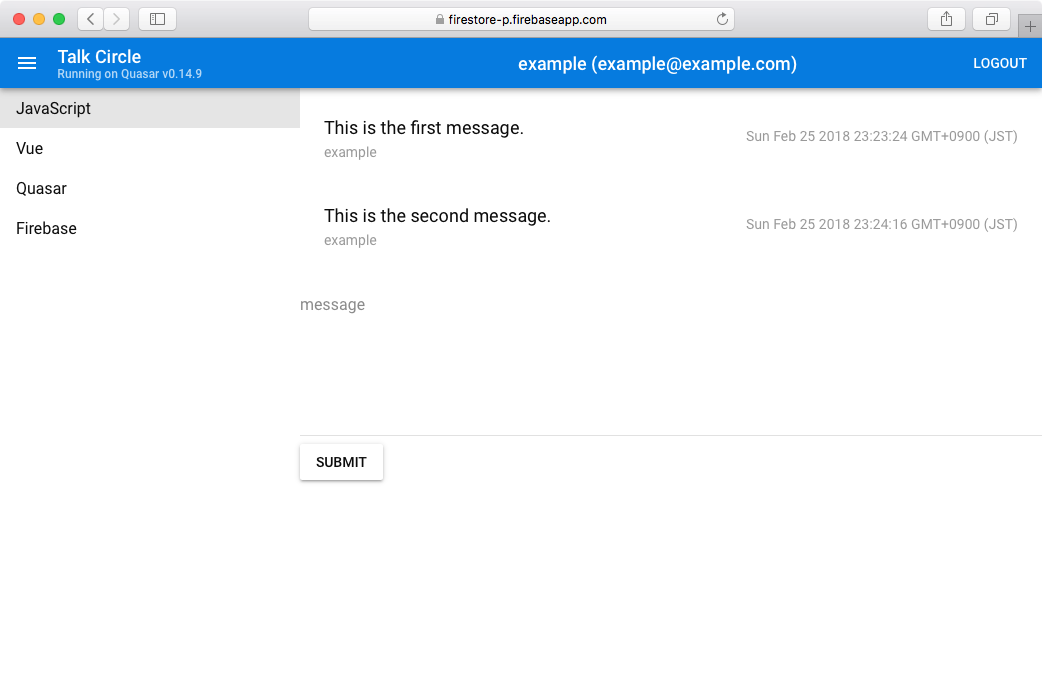Show all tabs overview button
This screenshot has height=675, width=1042.
[x=991, y=19]
